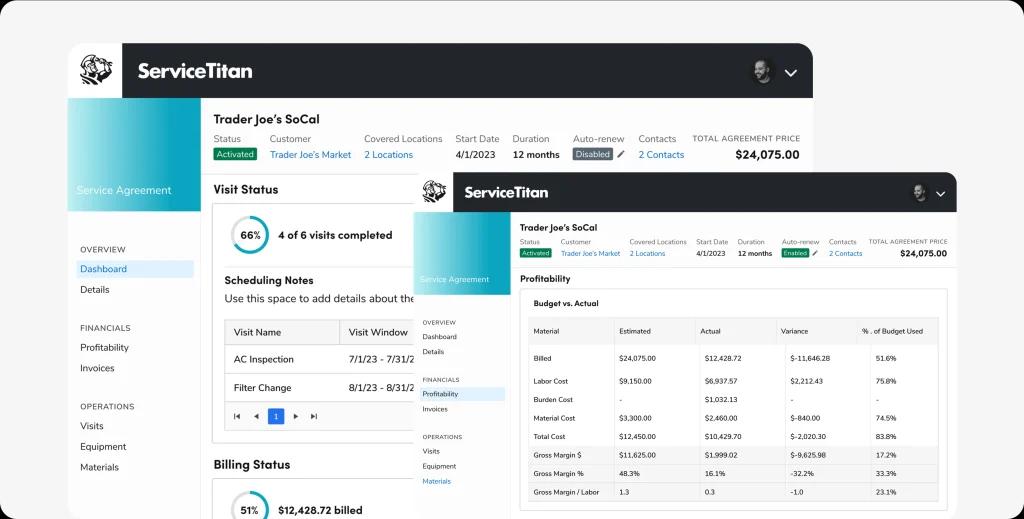Click 4 of 6 visits completed text
This screenshot has width=1024, height=519.
tap(335, 235)
